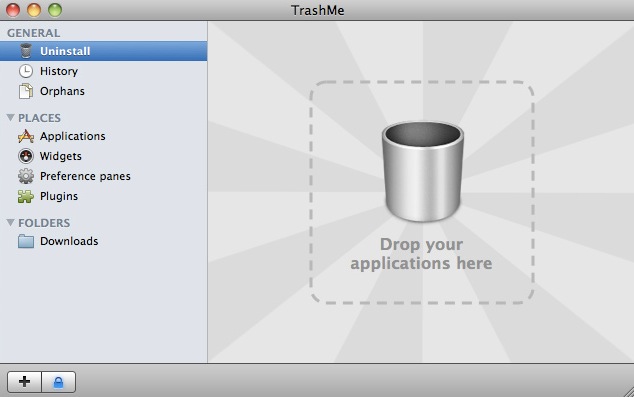This screenshot has width=634, height=397.
Task: Click the Uninstall trash can icon
Action: tap(26, 51)
